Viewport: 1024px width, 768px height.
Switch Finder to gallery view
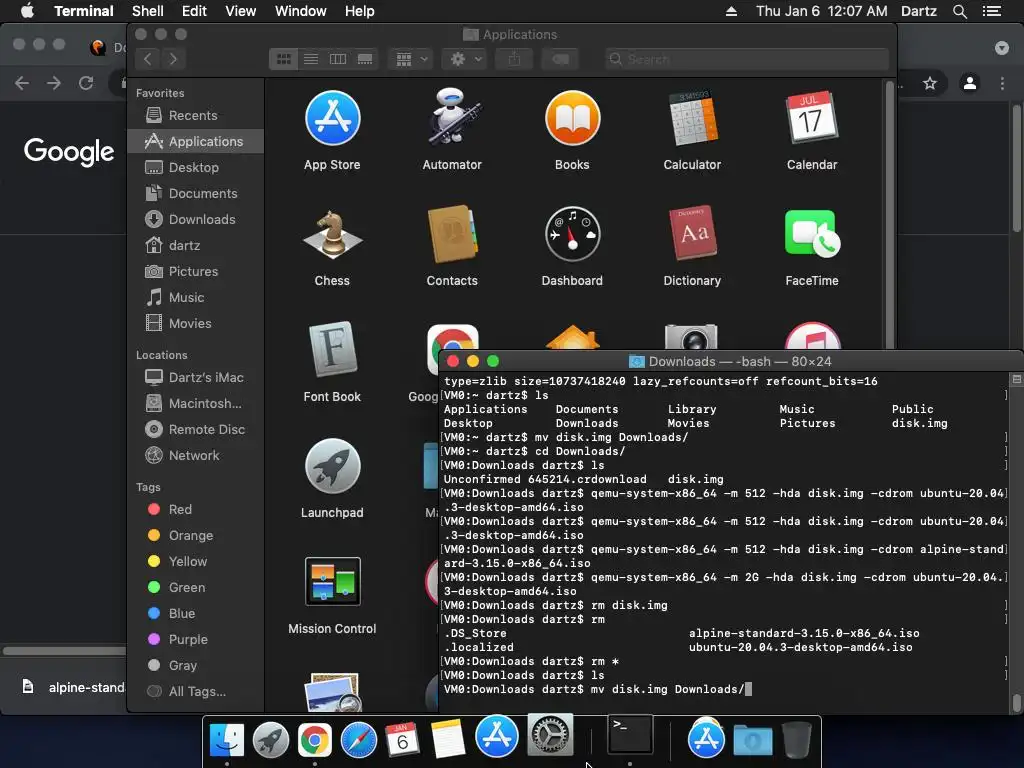(365, 59)
